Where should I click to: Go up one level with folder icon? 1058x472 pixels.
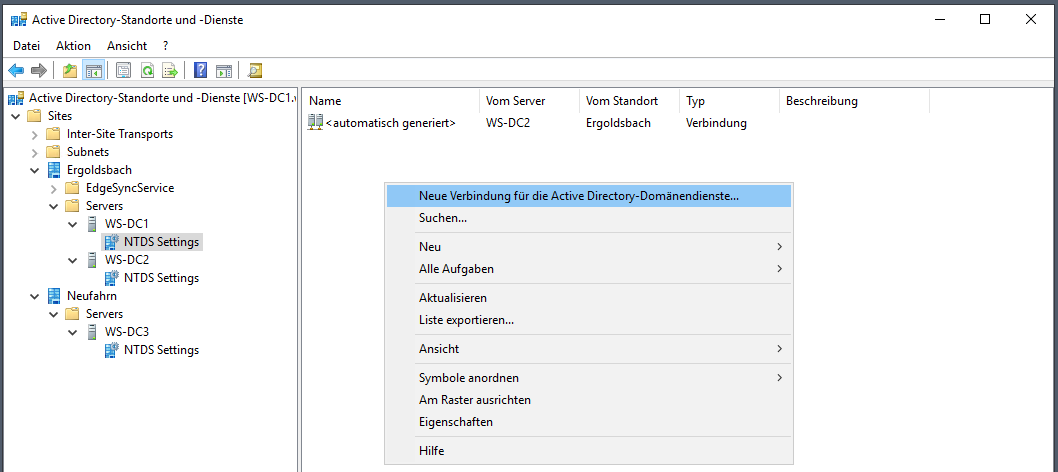70,70
